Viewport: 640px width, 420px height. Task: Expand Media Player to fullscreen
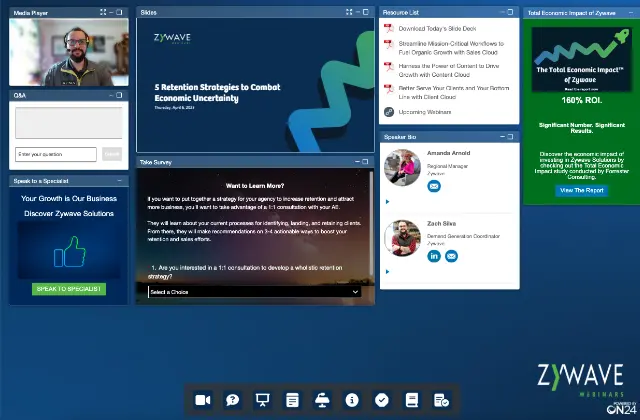click(103, 12)
